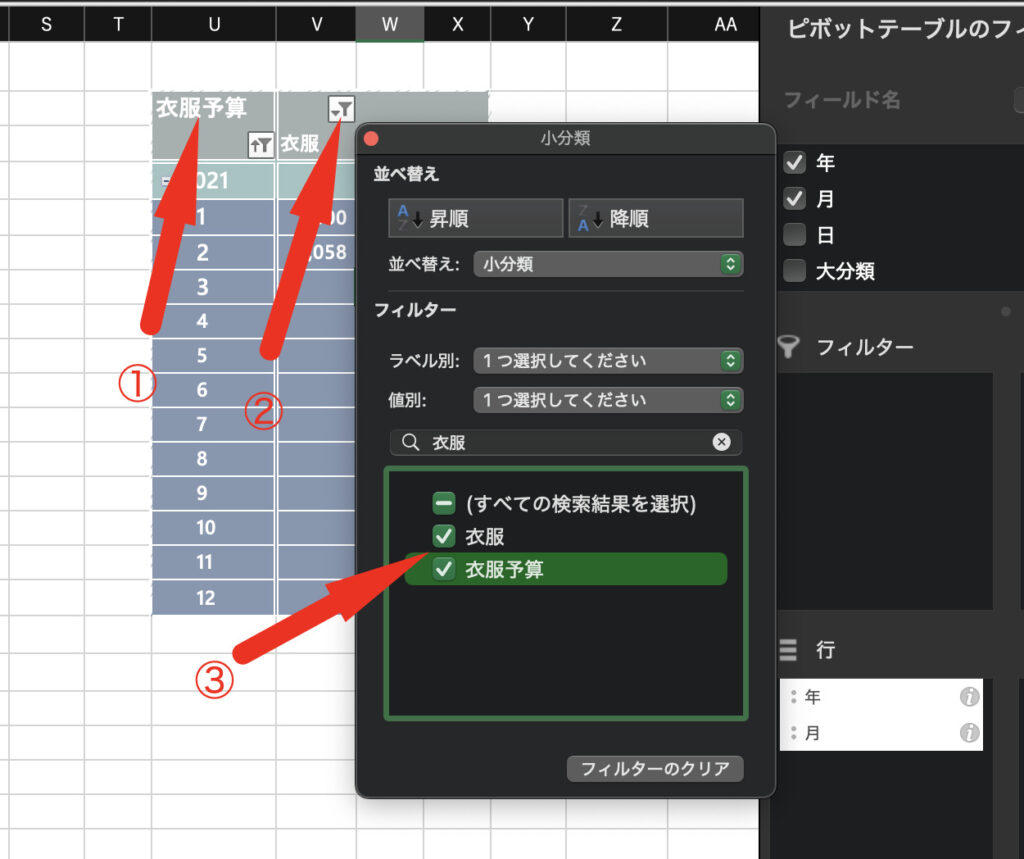Open the ラベル別 filter dropdown
This screenshot has width=1024, height=859.
click(x=608, y=360)
